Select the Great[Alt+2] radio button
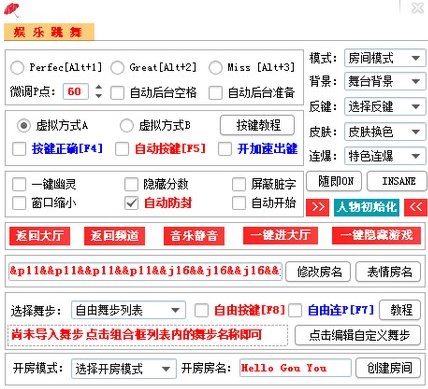Viewport: 428px width, 389px height. 117,68
